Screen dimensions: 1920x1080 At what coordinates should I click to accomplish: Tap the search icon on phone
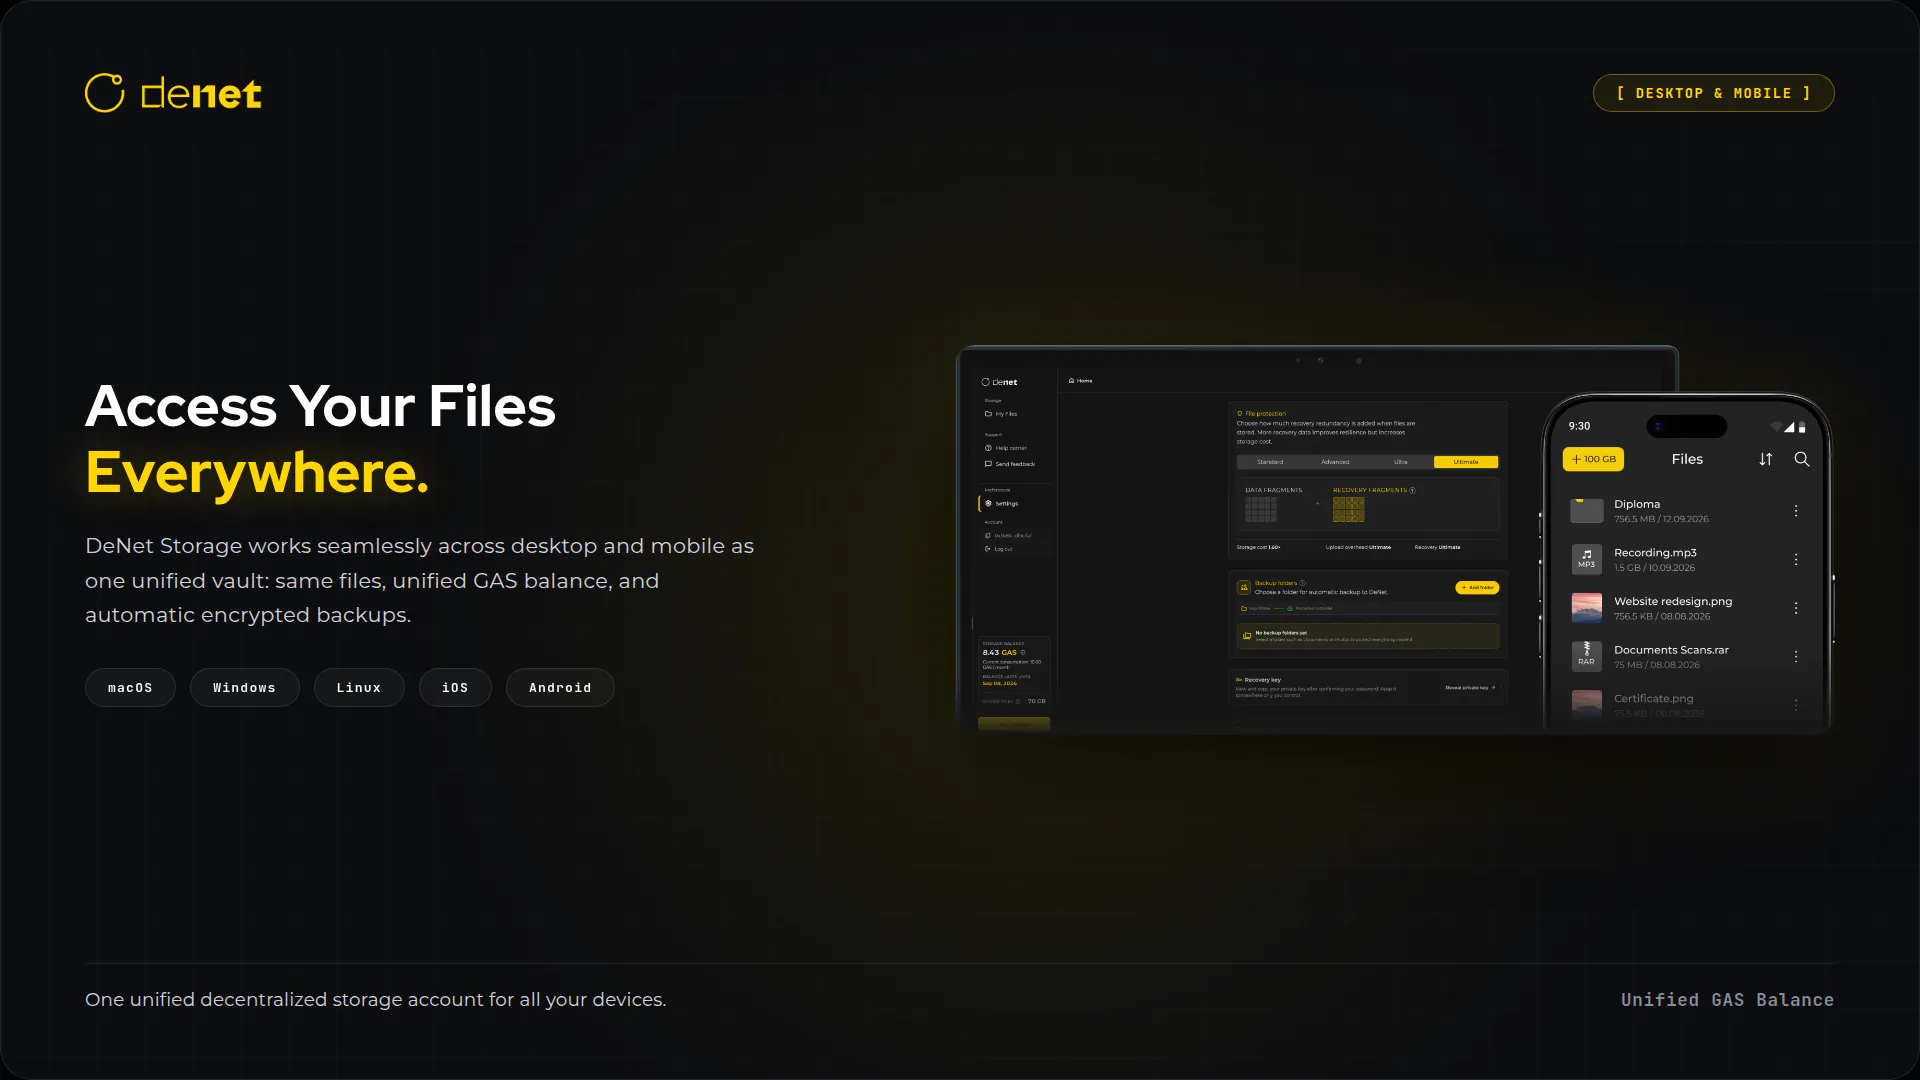coord(1802,459)
